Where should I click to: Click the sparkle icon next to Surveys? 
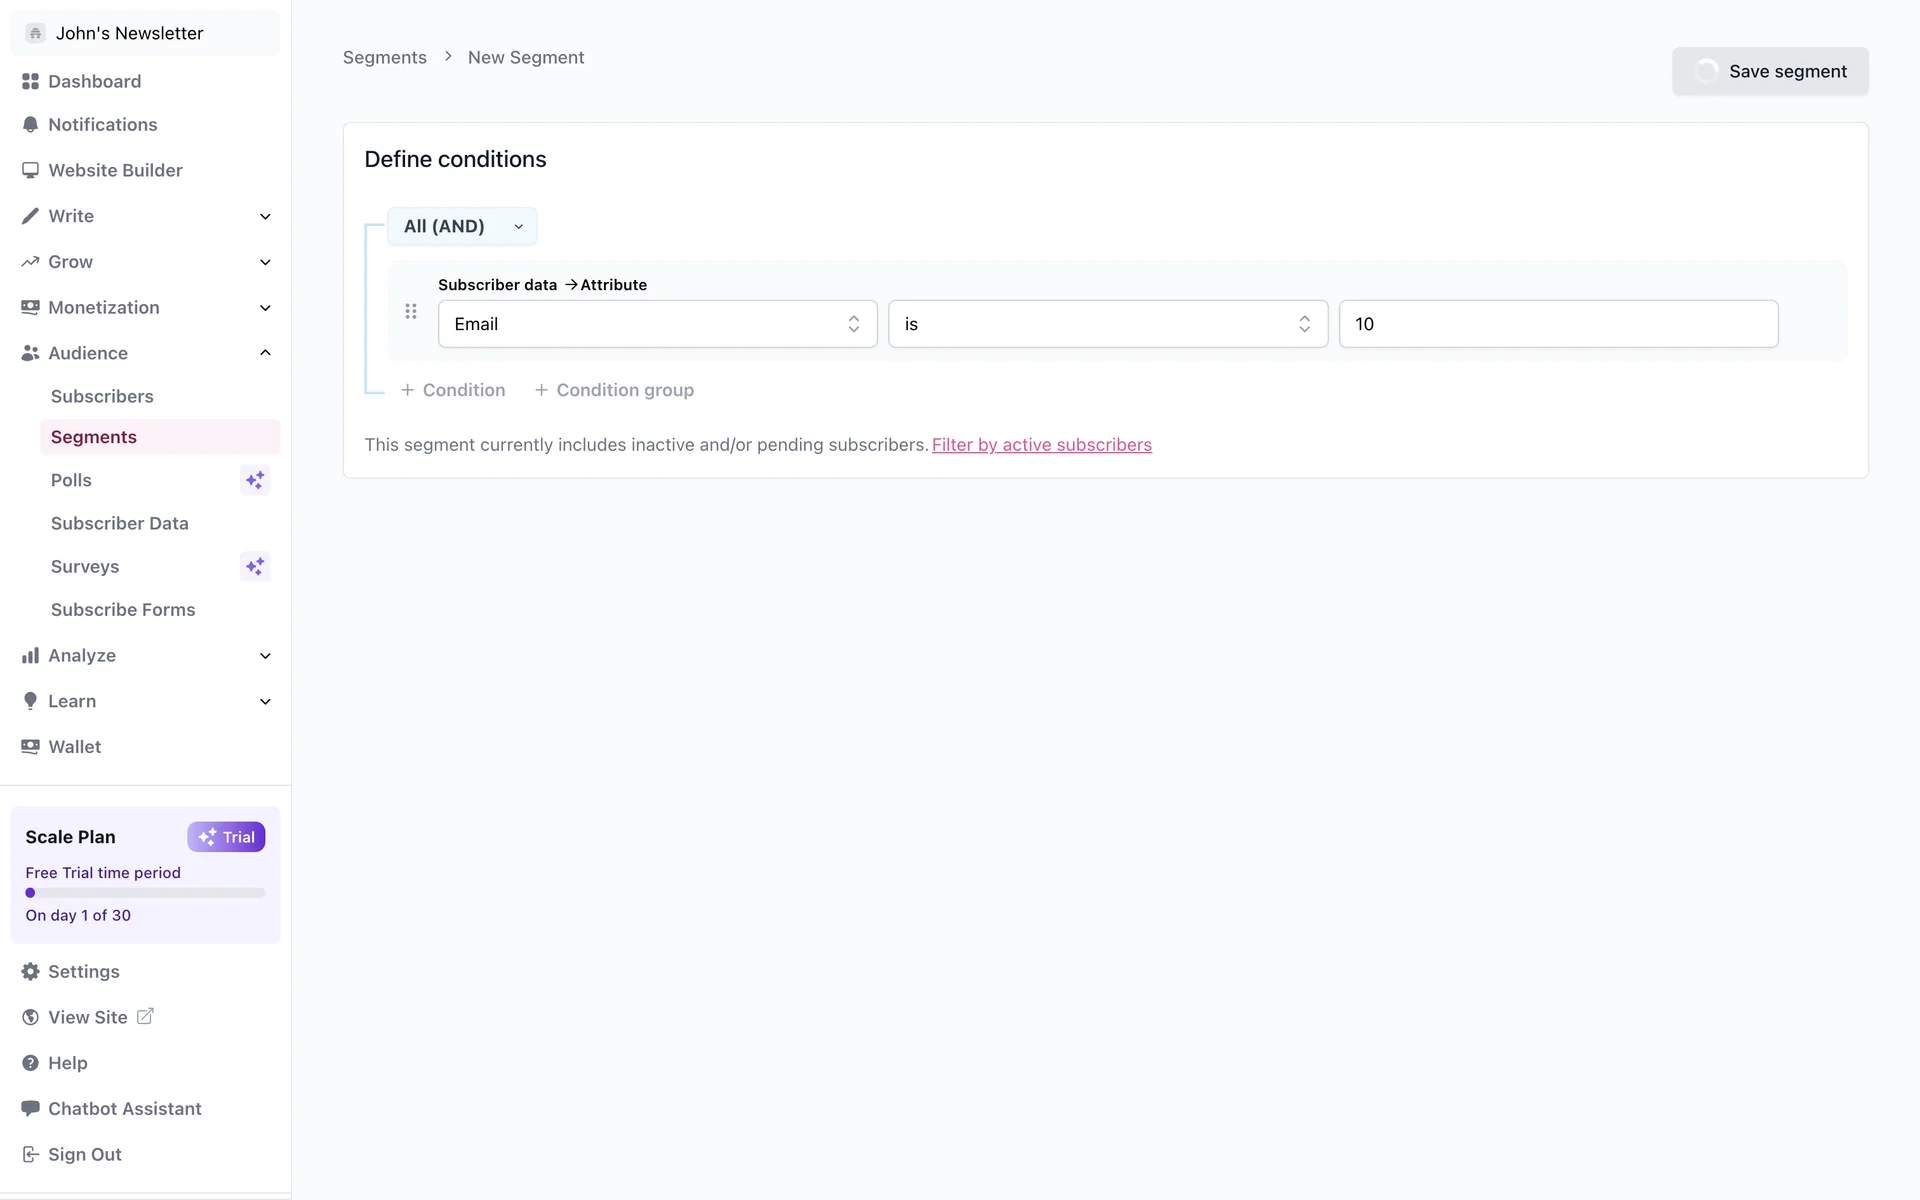point(255,567)
